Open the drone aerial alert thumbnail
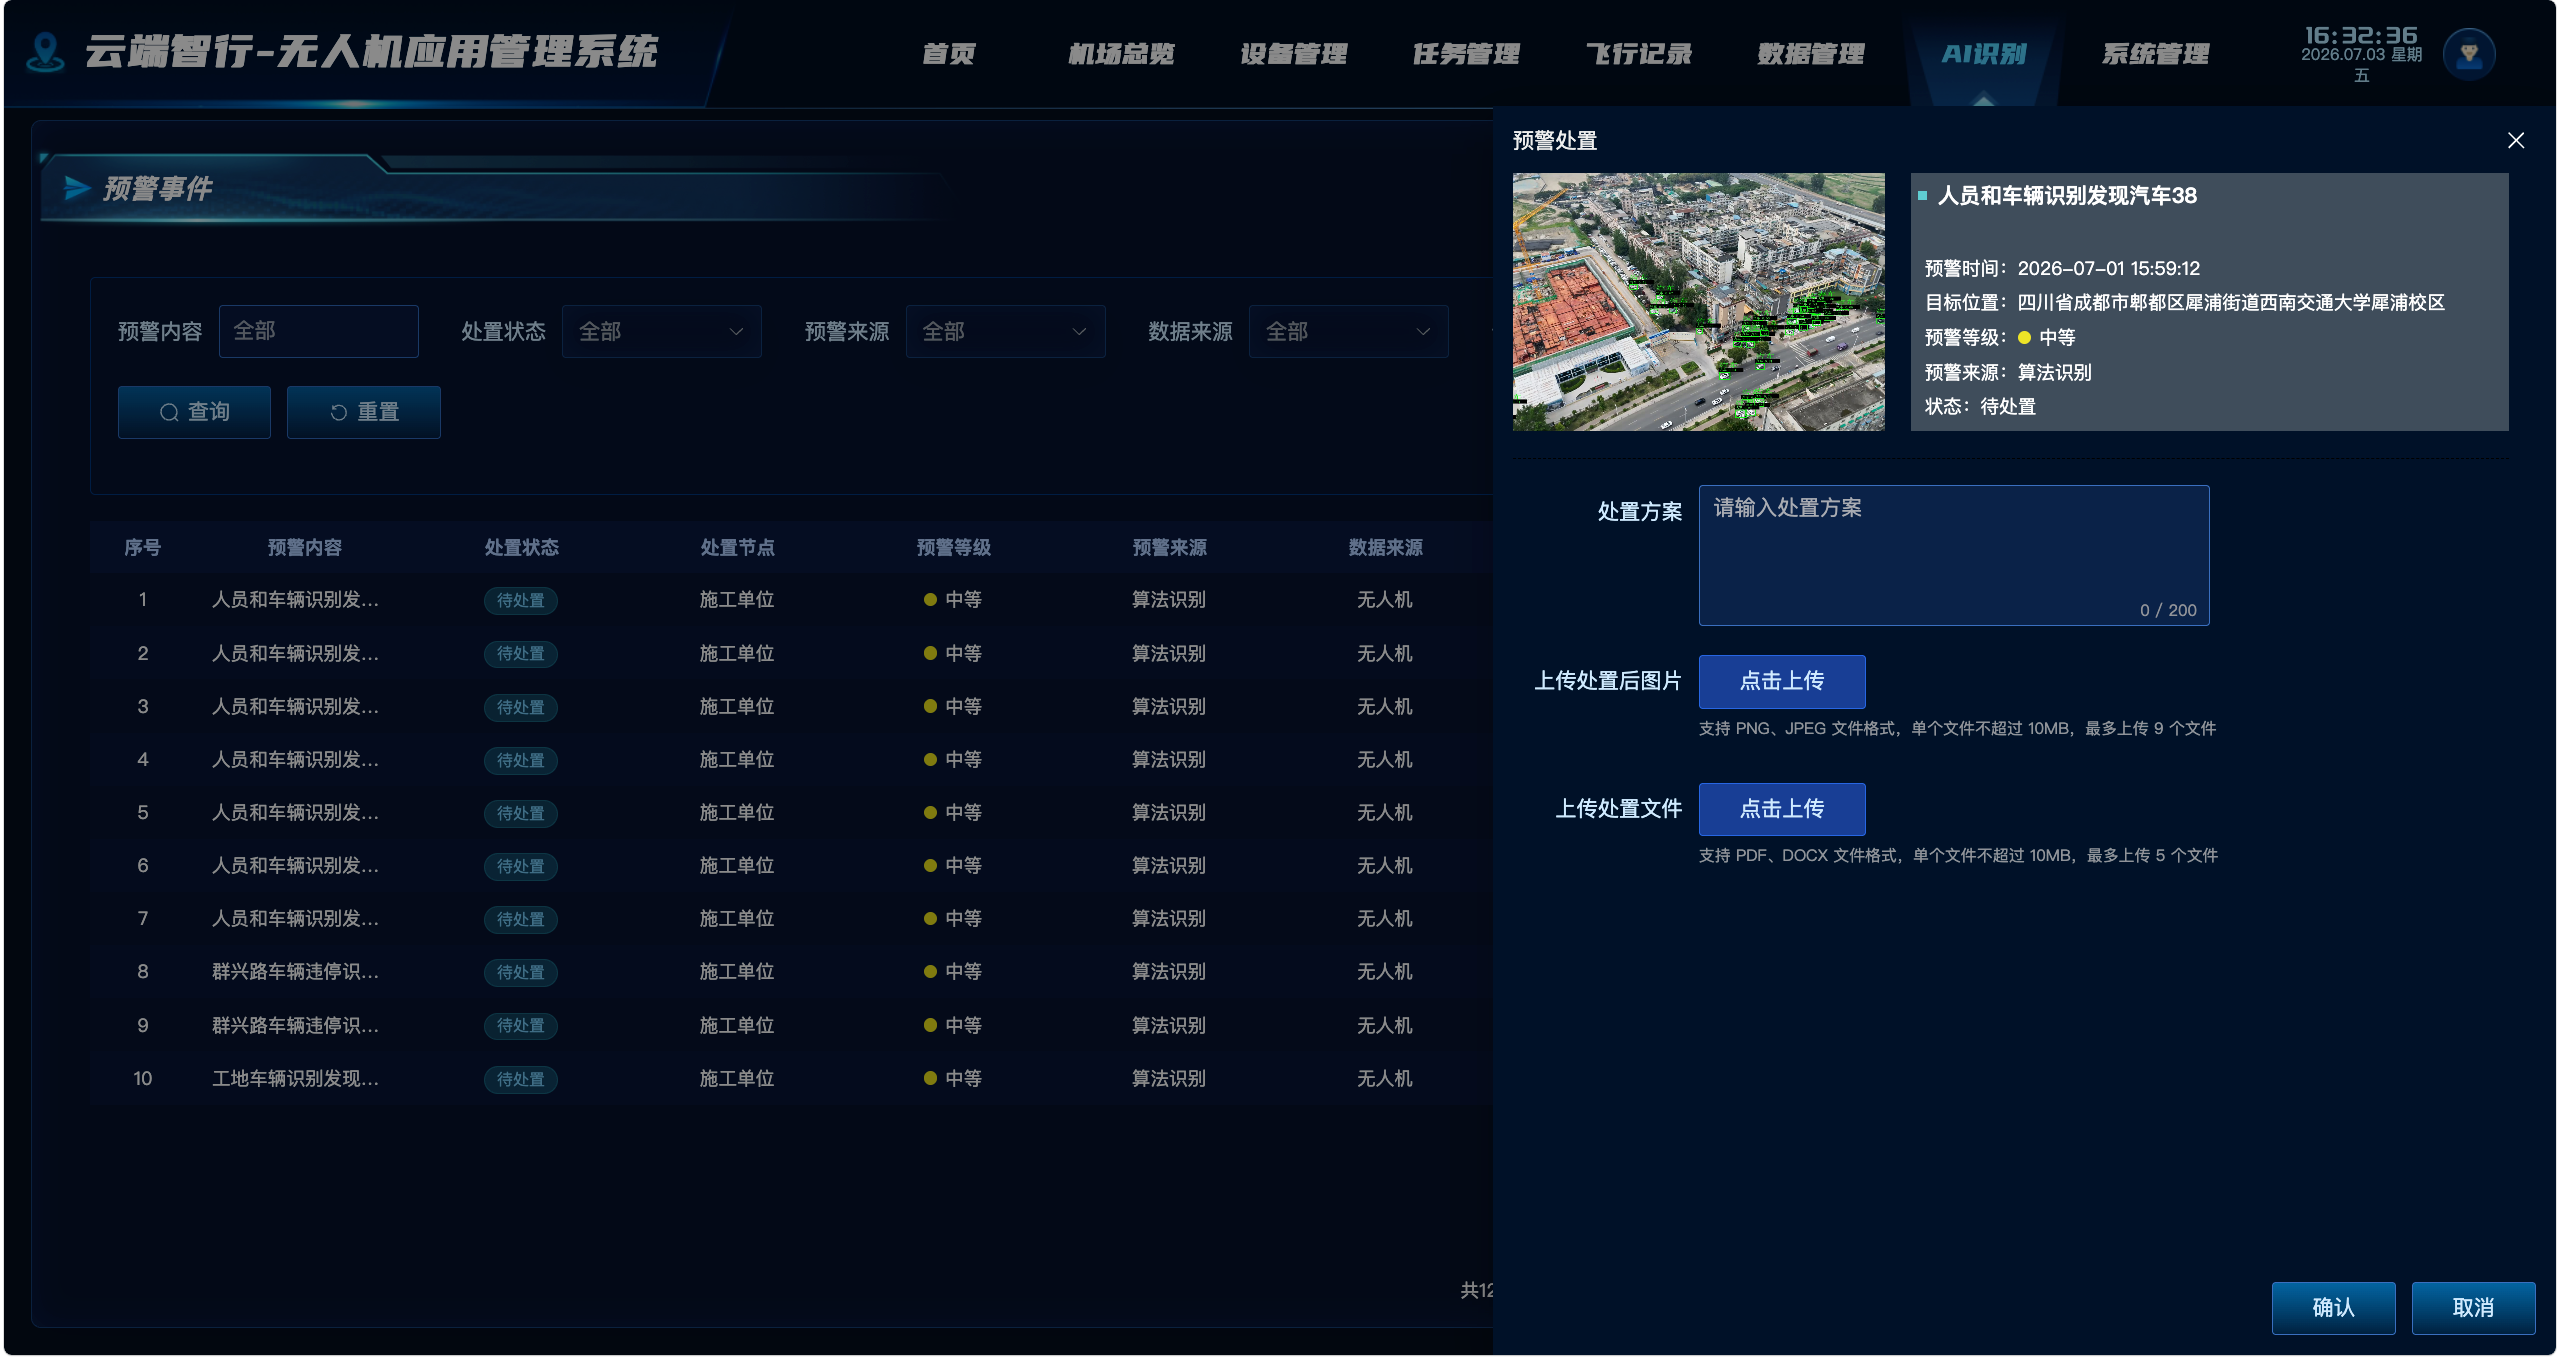 1698,302
